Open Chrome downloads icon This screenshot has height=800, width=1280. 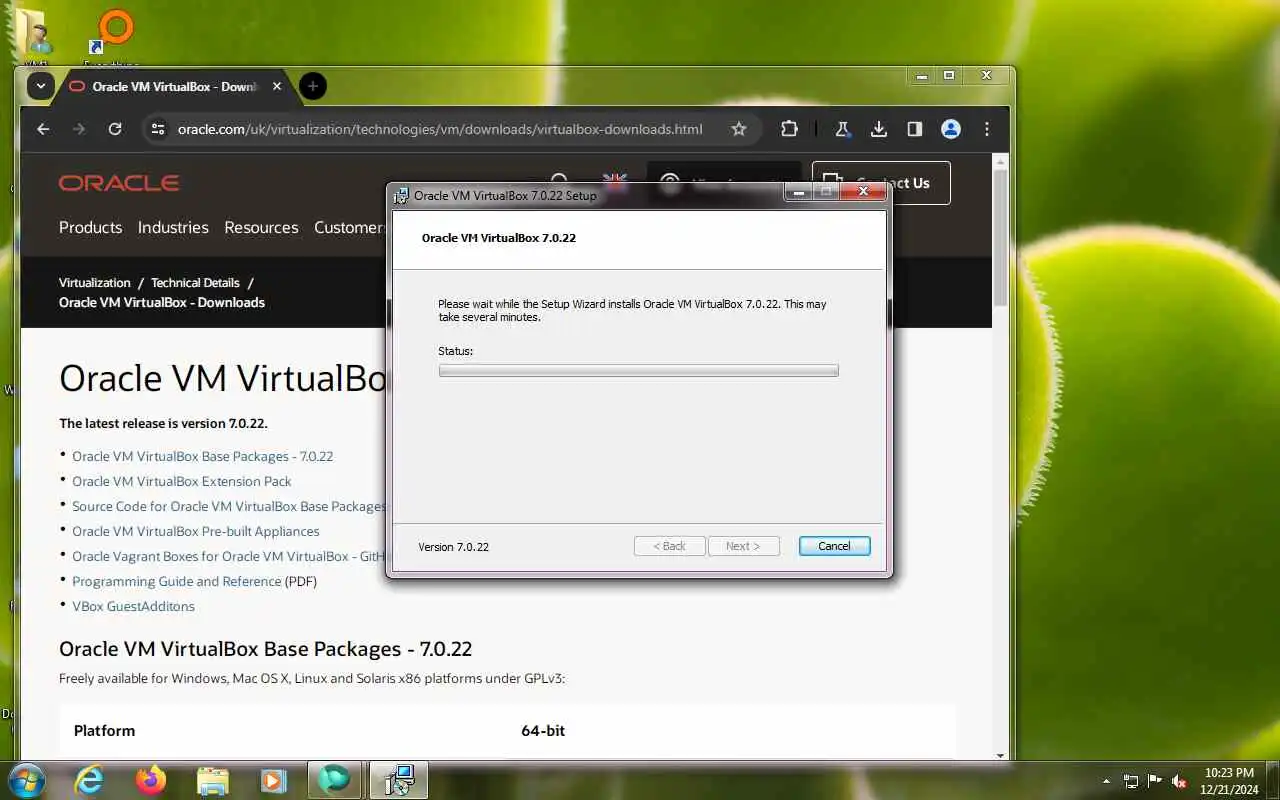(878, 129)
